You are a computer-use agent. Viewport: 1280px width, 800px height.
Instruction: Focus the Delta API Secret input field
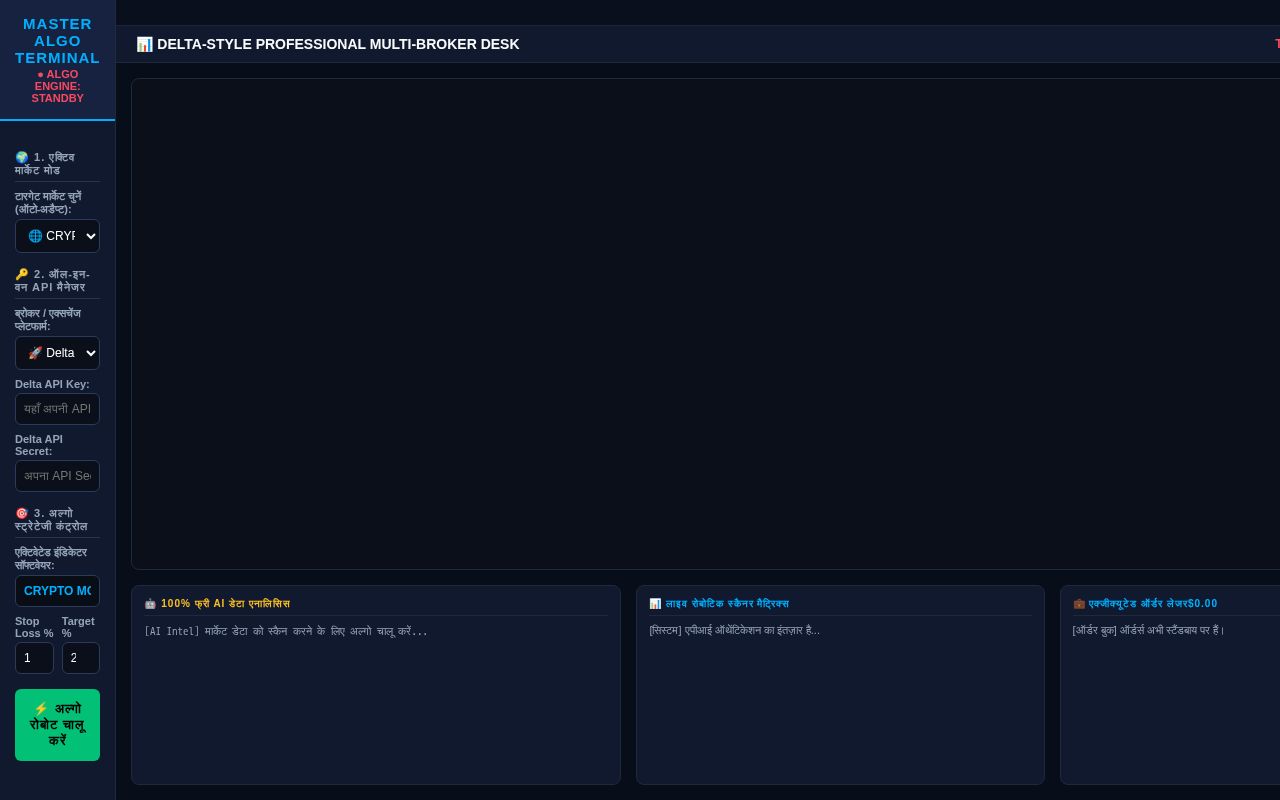click(x=57, y=476)
